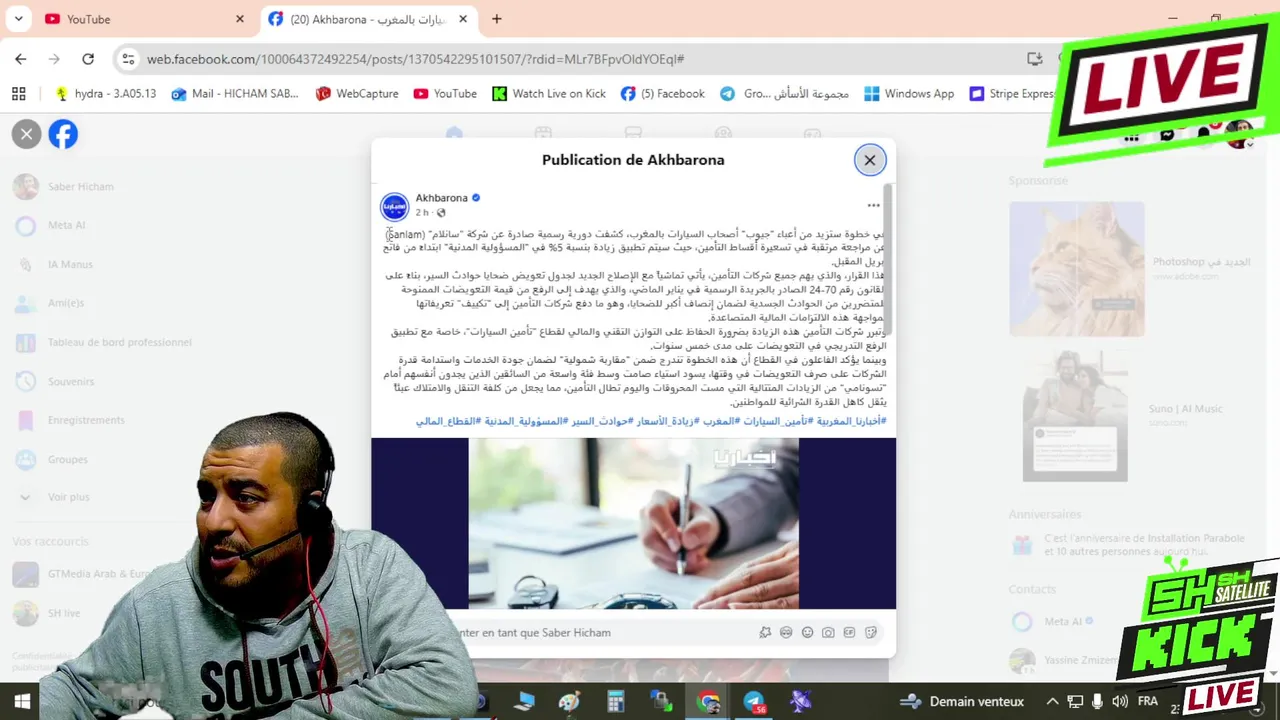The image size is (1280, 720).
Task: Open Calculator from the taskbar
Action: click(x=616, y=702)
